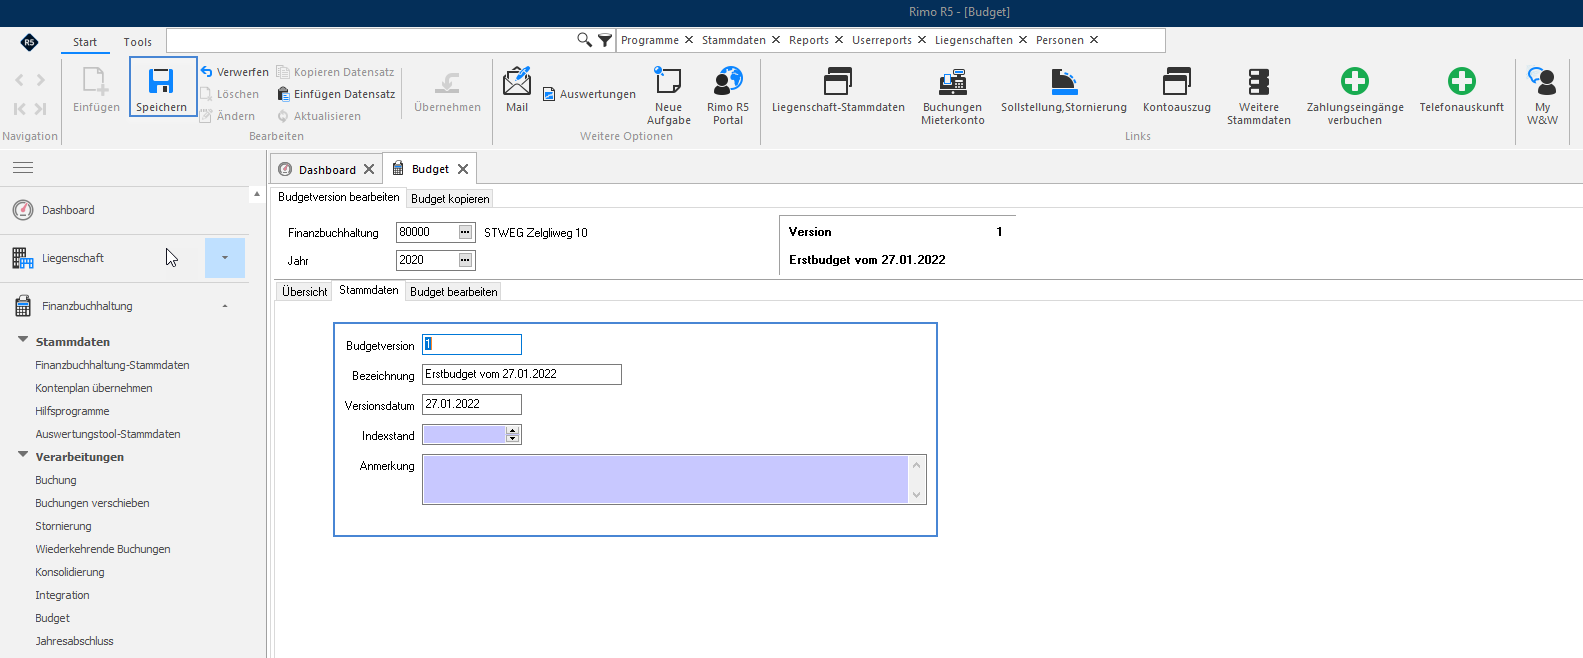The image size is (1583, 658).
Task: Open the Rimo R5 Portal
Action: pyautogui.click(x=728, y=95)
